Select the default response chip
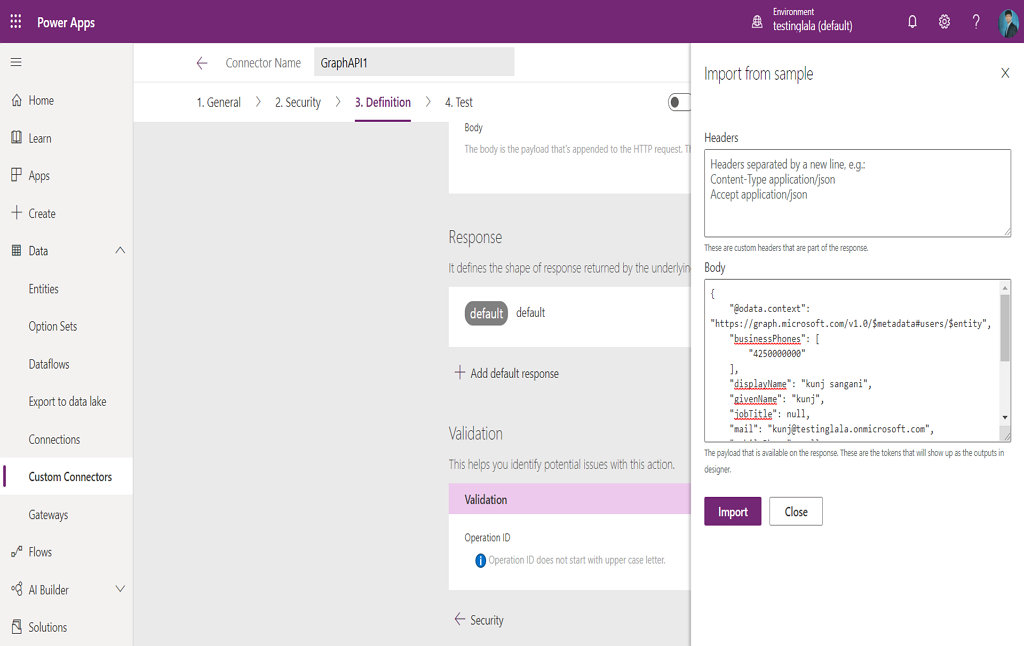Viewport: 1024px width, 646px height. [486, 313]
